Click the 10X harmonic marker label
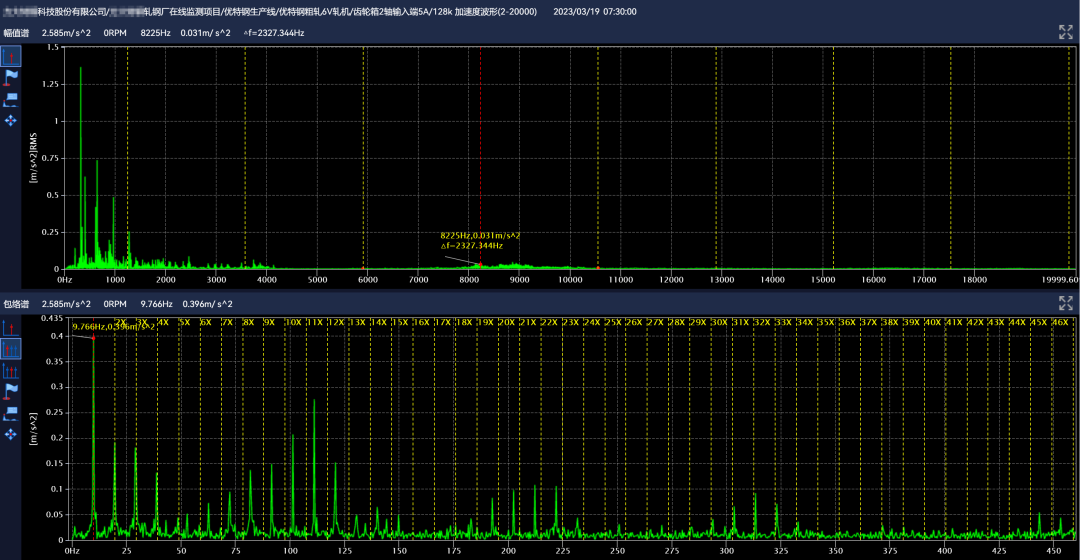Image resolution: width=1080 pixels, height=560 pixels. point(293,323)
